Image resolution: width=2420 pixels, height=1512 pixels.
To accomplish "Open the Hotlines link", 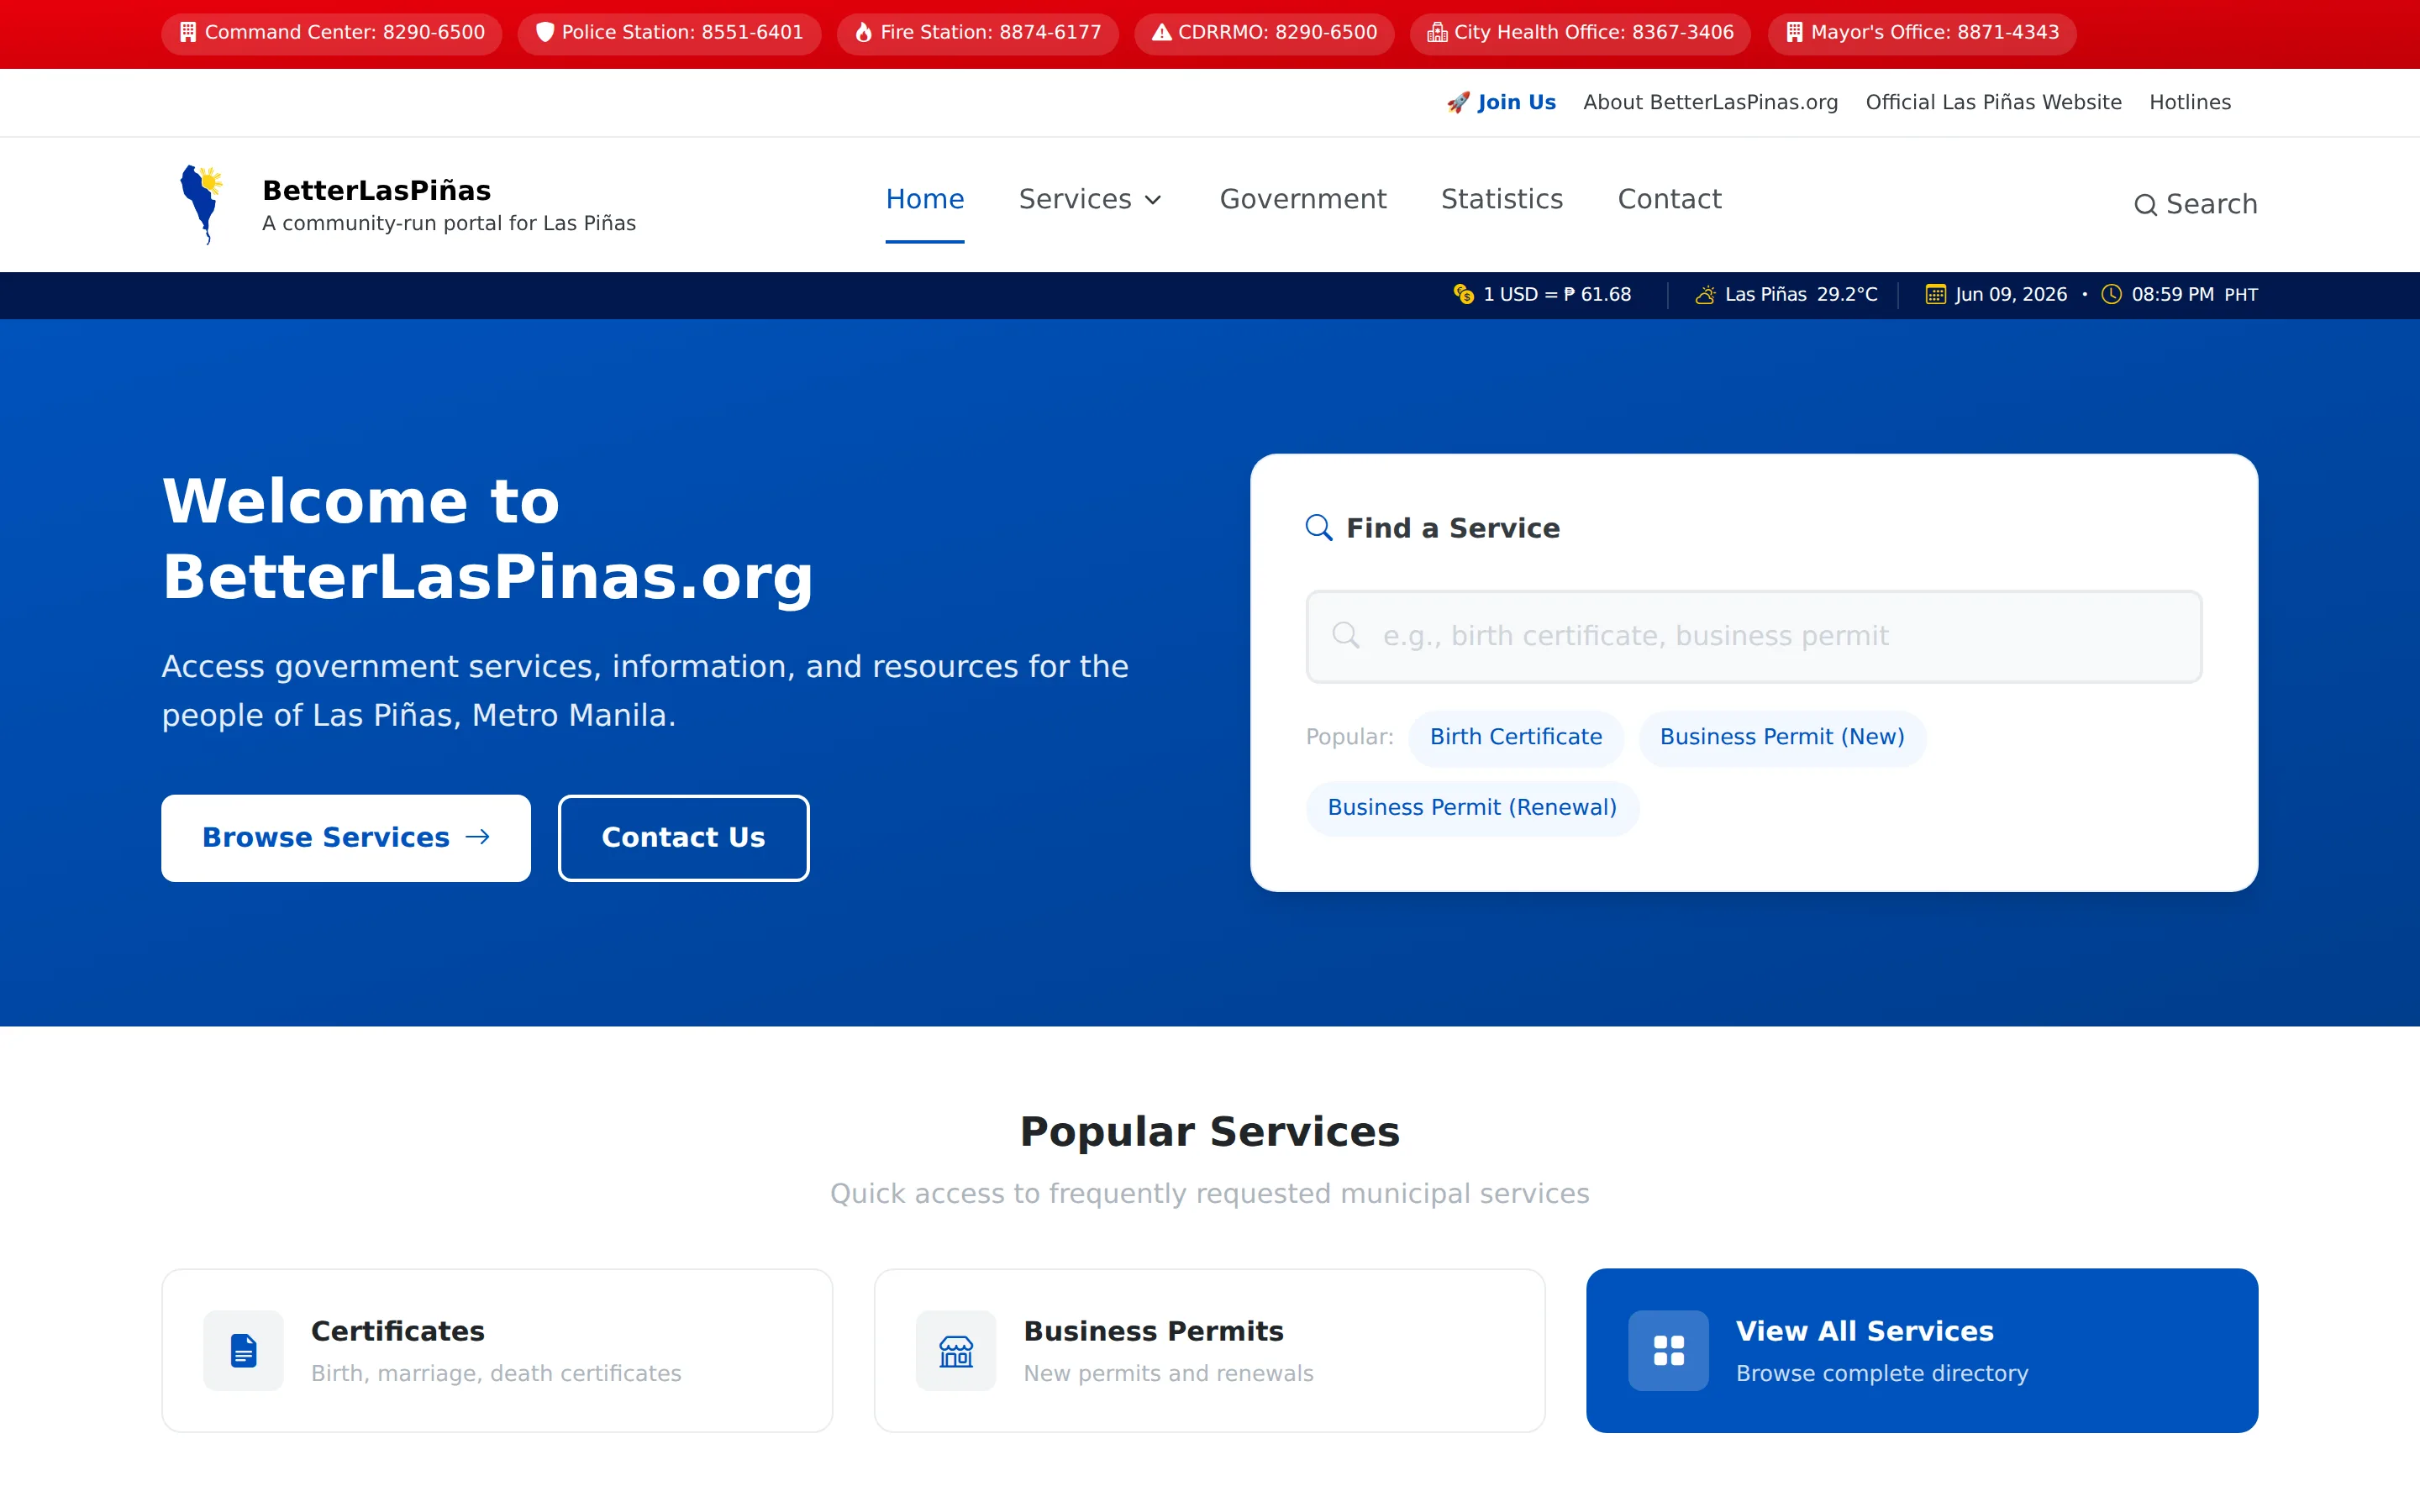I will coord(2190,102).
